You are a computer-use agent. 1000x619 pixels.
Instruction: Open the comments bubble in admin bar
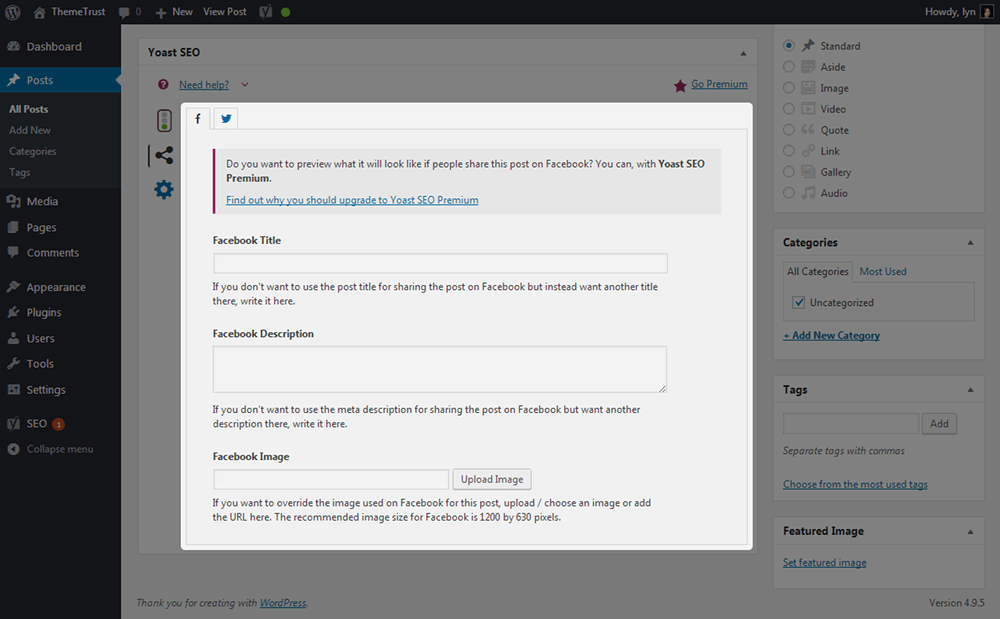[124, 12]
